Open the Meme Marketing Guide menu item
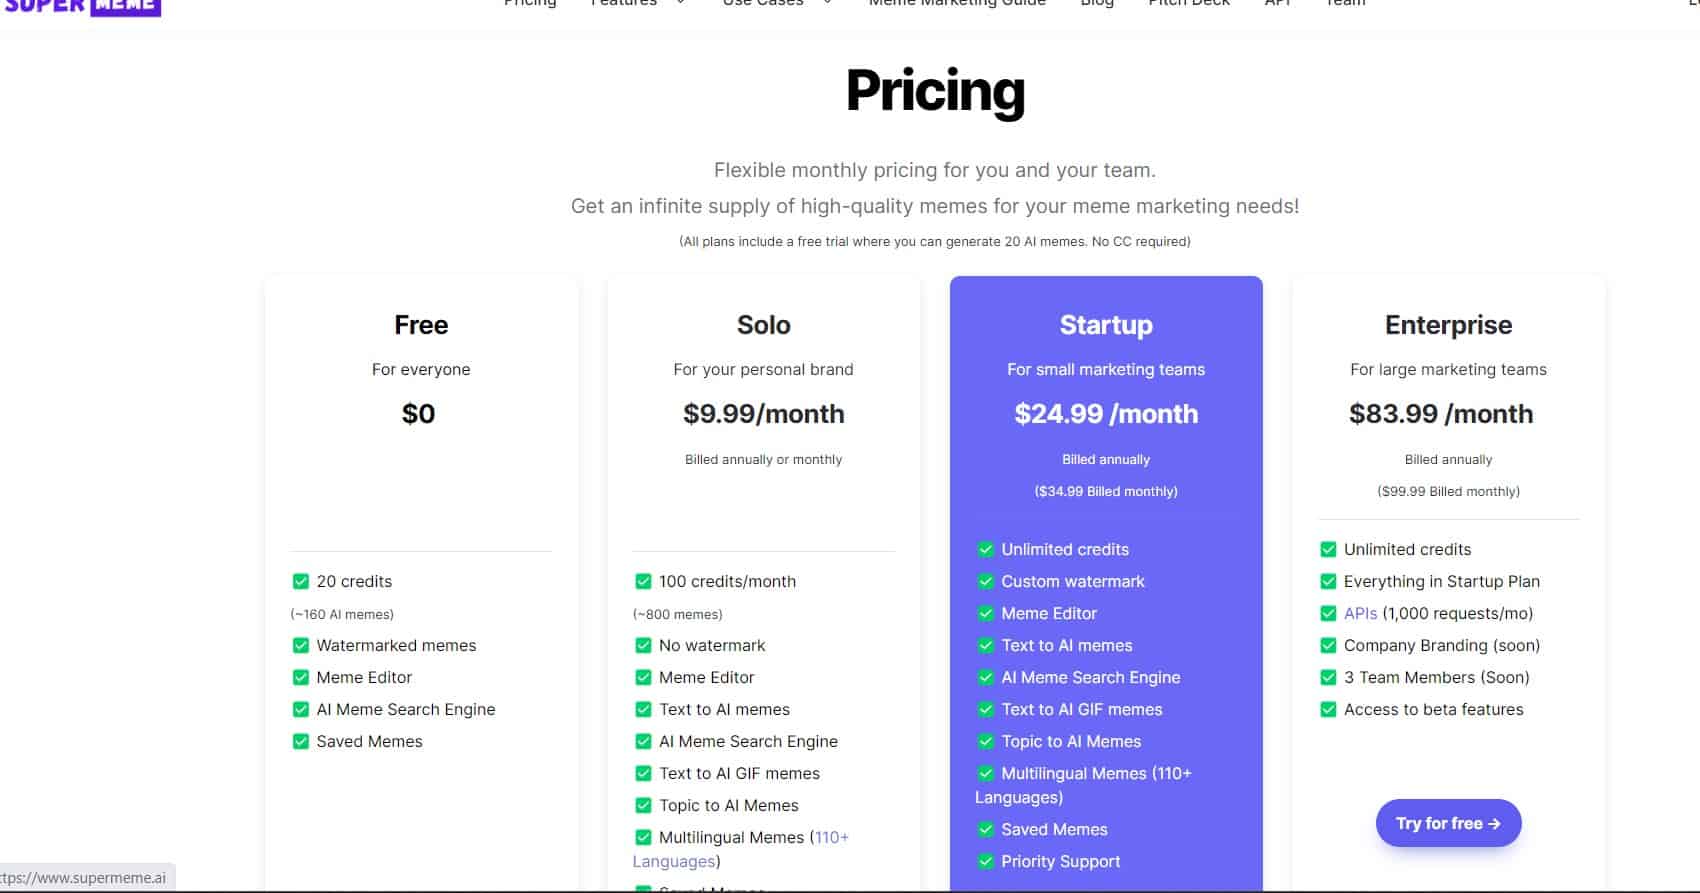Viewport: 1700px width, 893px height. [957, 3]
